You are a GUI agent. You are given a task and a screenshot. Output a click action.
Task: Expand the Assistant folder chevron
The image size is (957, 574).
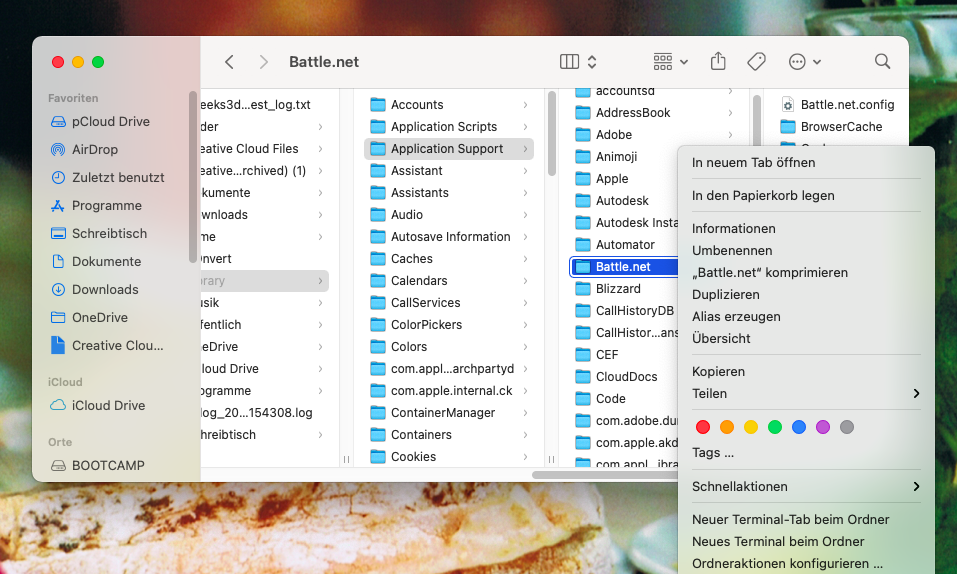(525, 171)
